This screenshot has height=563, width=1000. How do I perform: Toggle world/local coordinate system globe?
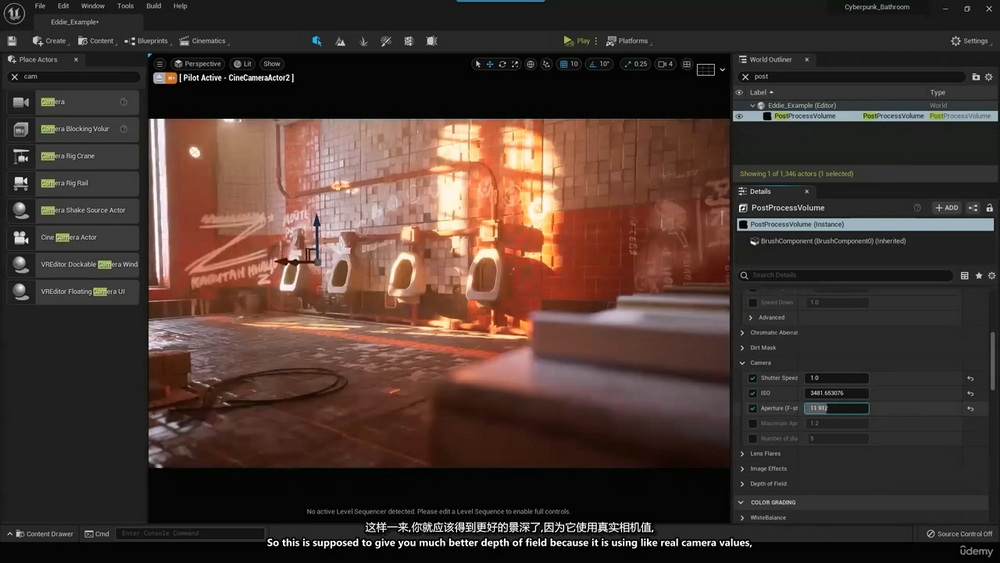tap(530, 64)
